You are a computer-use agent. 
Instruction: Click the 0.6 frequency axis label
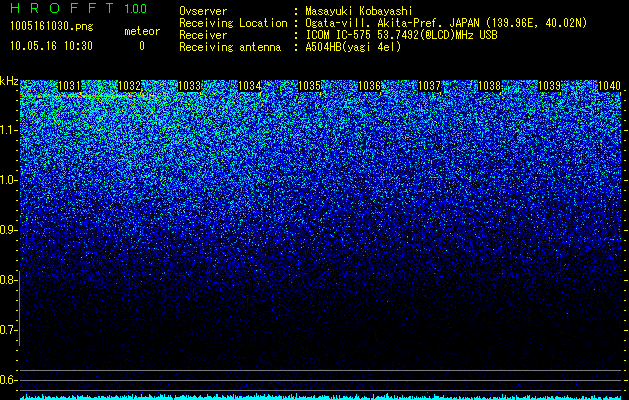[8, 380]
